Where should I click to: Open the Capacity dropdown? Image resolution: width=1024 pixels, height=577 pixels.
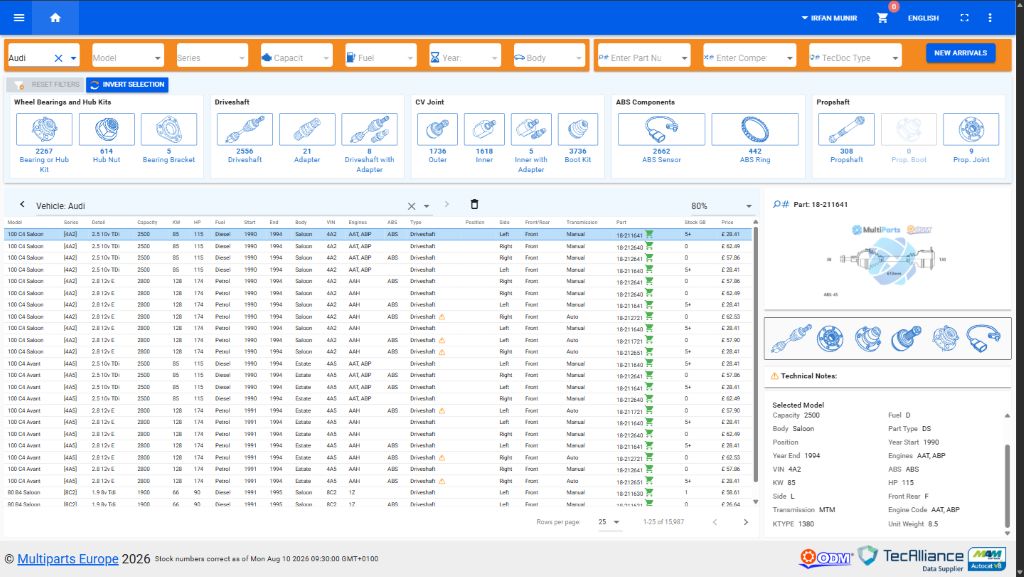tap(296, 57)
